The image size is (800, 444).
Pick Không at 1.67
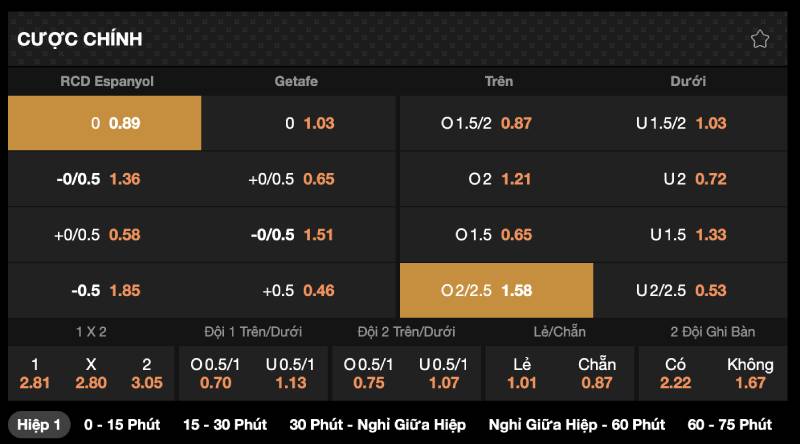coord(750,374)
